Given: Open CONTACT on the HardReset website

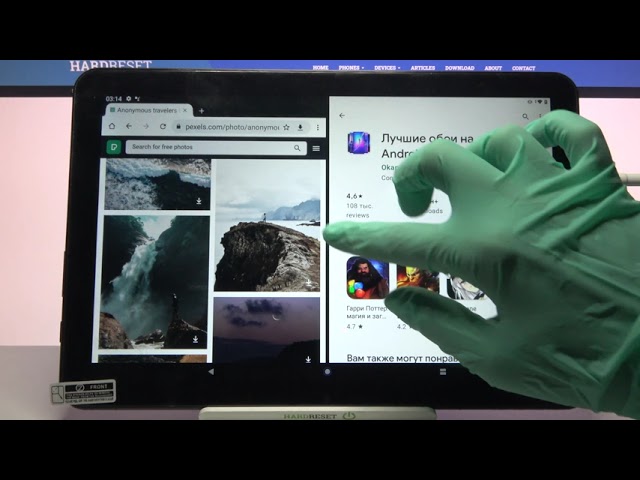Looking at the screenshot, I should pos(523,68).
